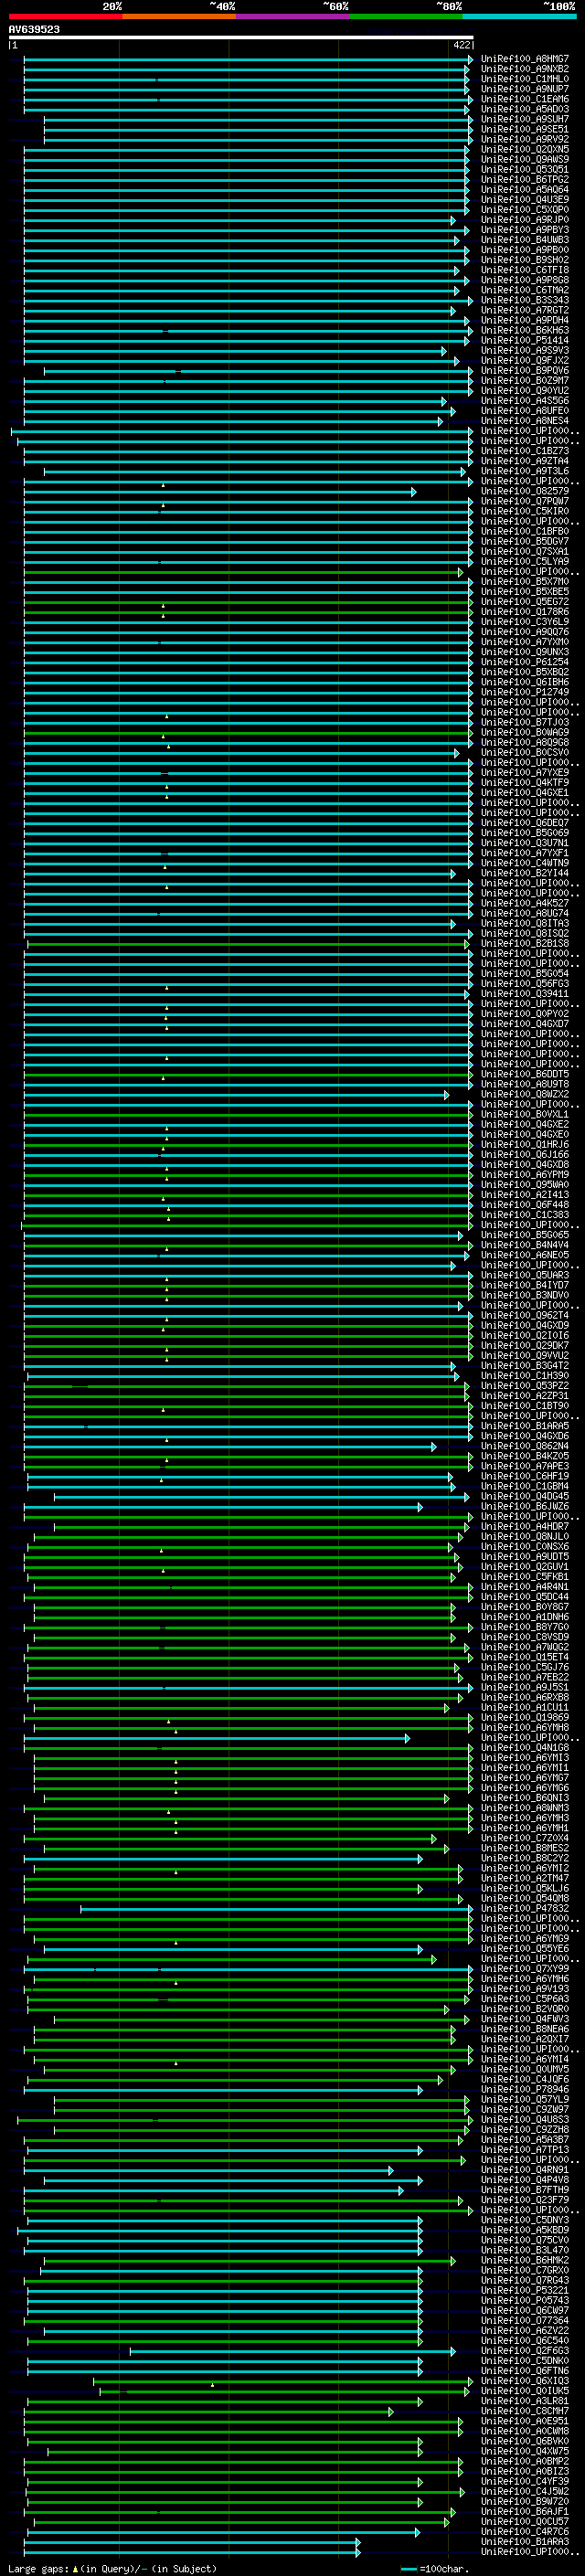Select label UniRef100_A7APE3
Viewport: 585px width, 2576px height.
click(525, 1466)
